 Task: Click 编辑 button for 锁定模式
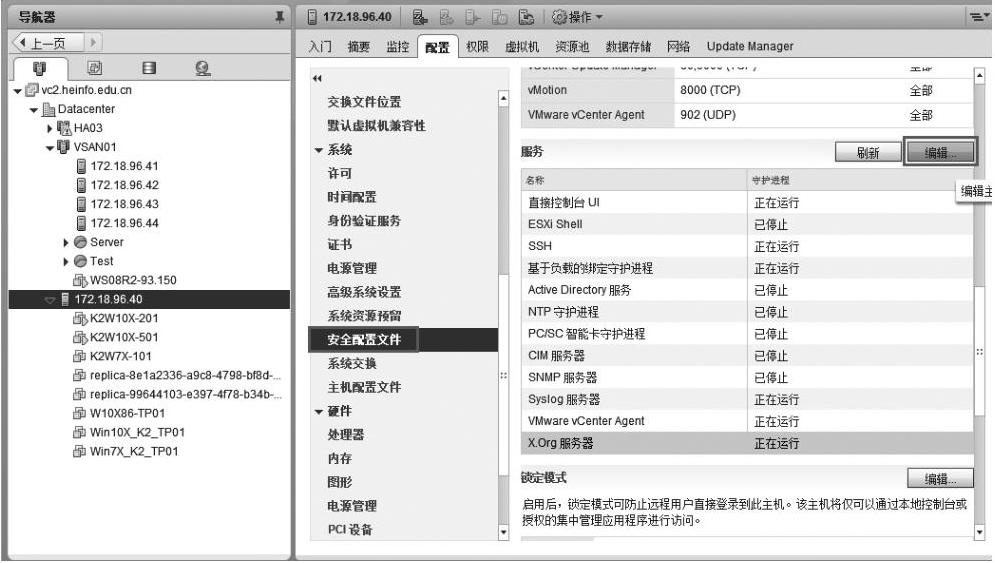pos(940,479)
